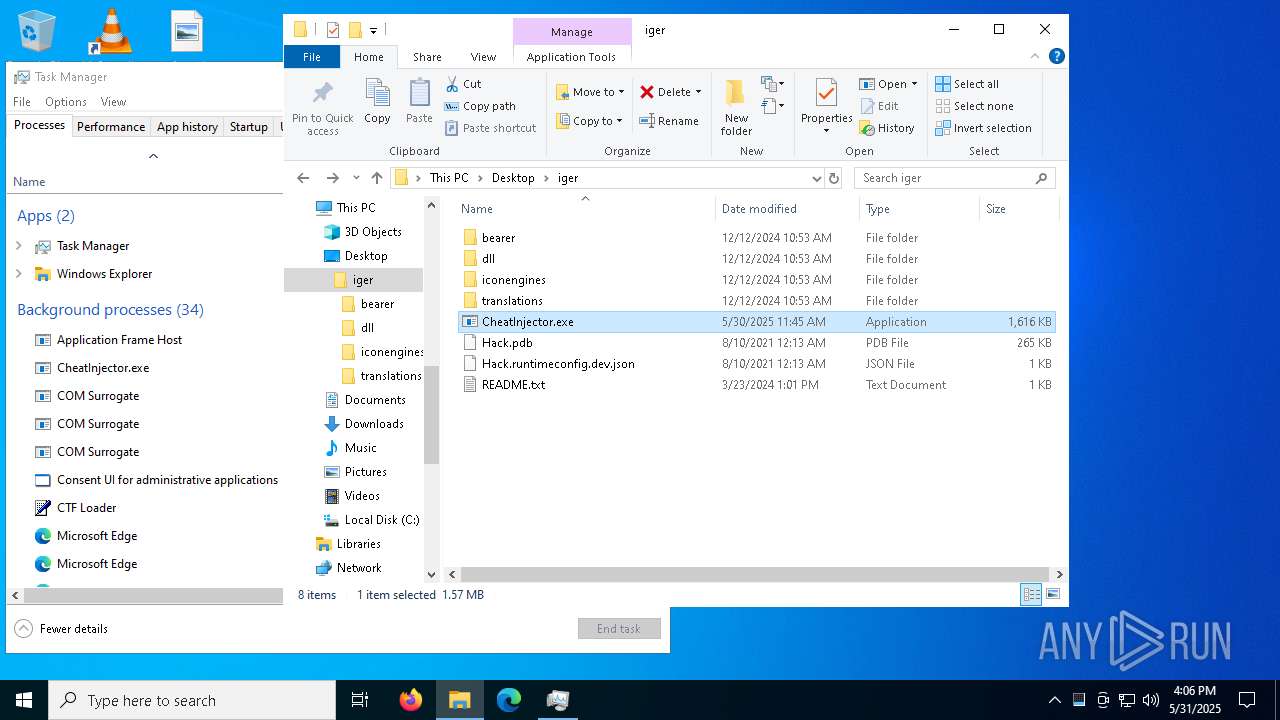Click Desktop in the address breadcrumb
This screenshot has width=1280, height=720.
[513, 178]
